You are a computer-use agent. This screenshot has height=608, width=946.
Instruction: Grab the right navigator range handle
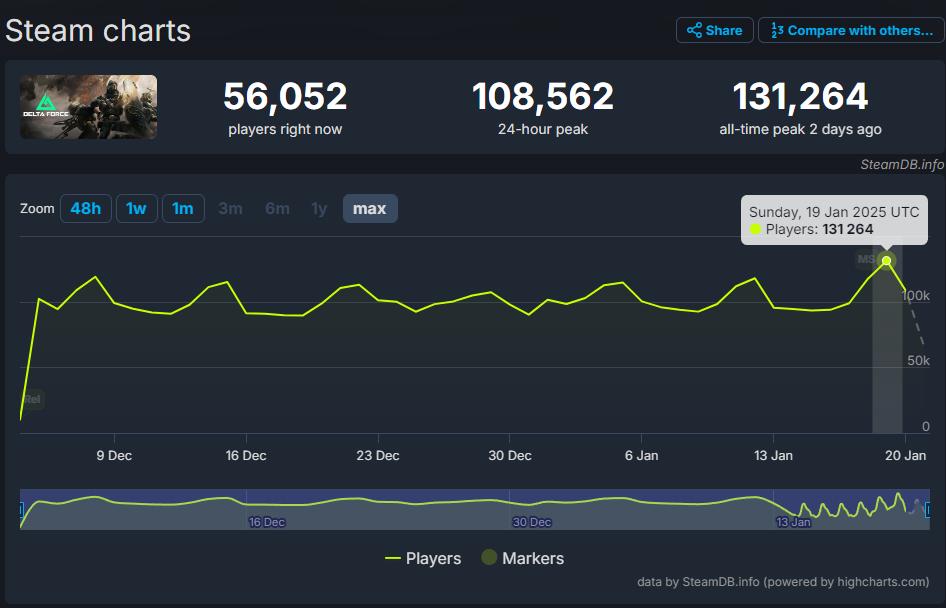929,510
